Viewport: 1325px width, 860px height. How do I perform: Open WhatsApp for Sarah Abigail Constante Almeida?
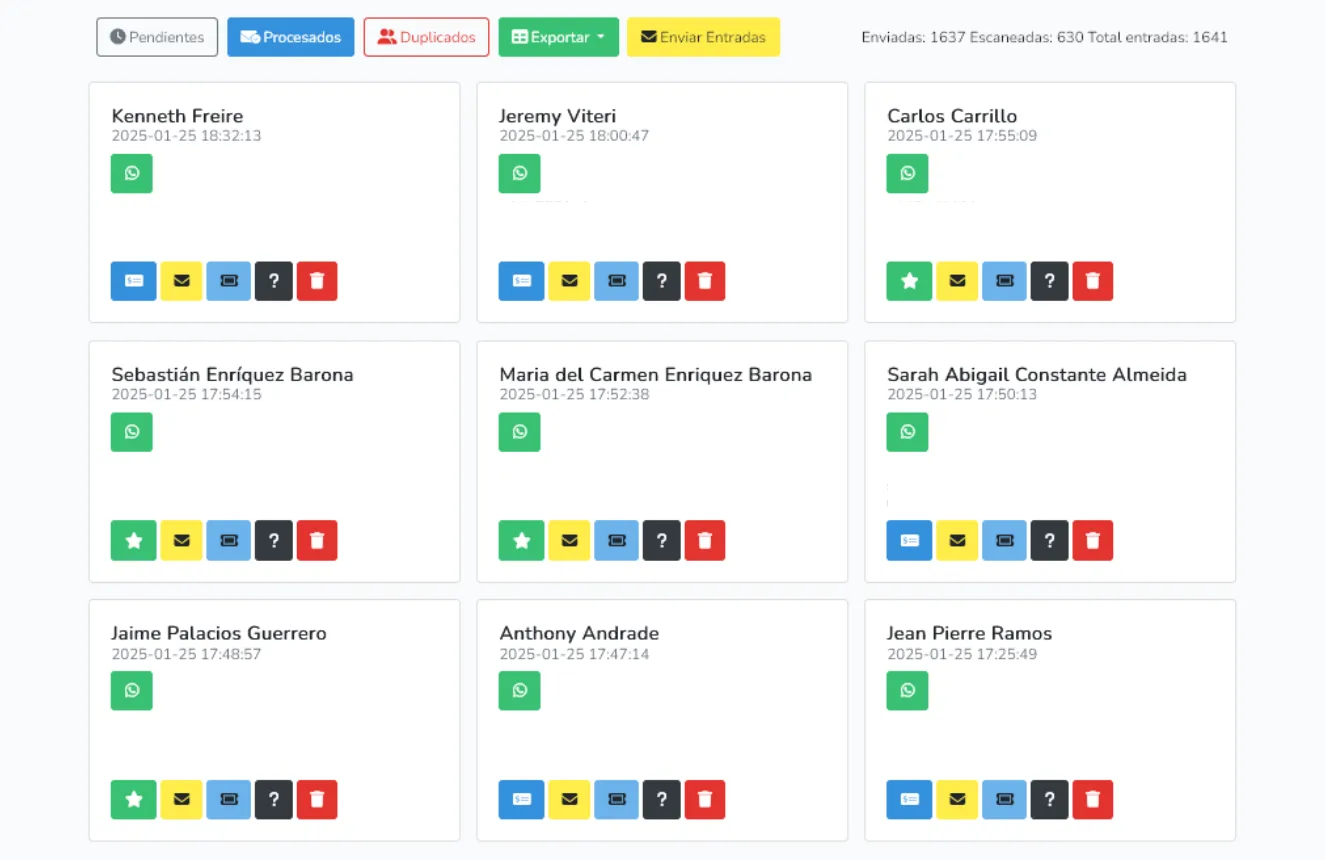click(x=907, y=432)
